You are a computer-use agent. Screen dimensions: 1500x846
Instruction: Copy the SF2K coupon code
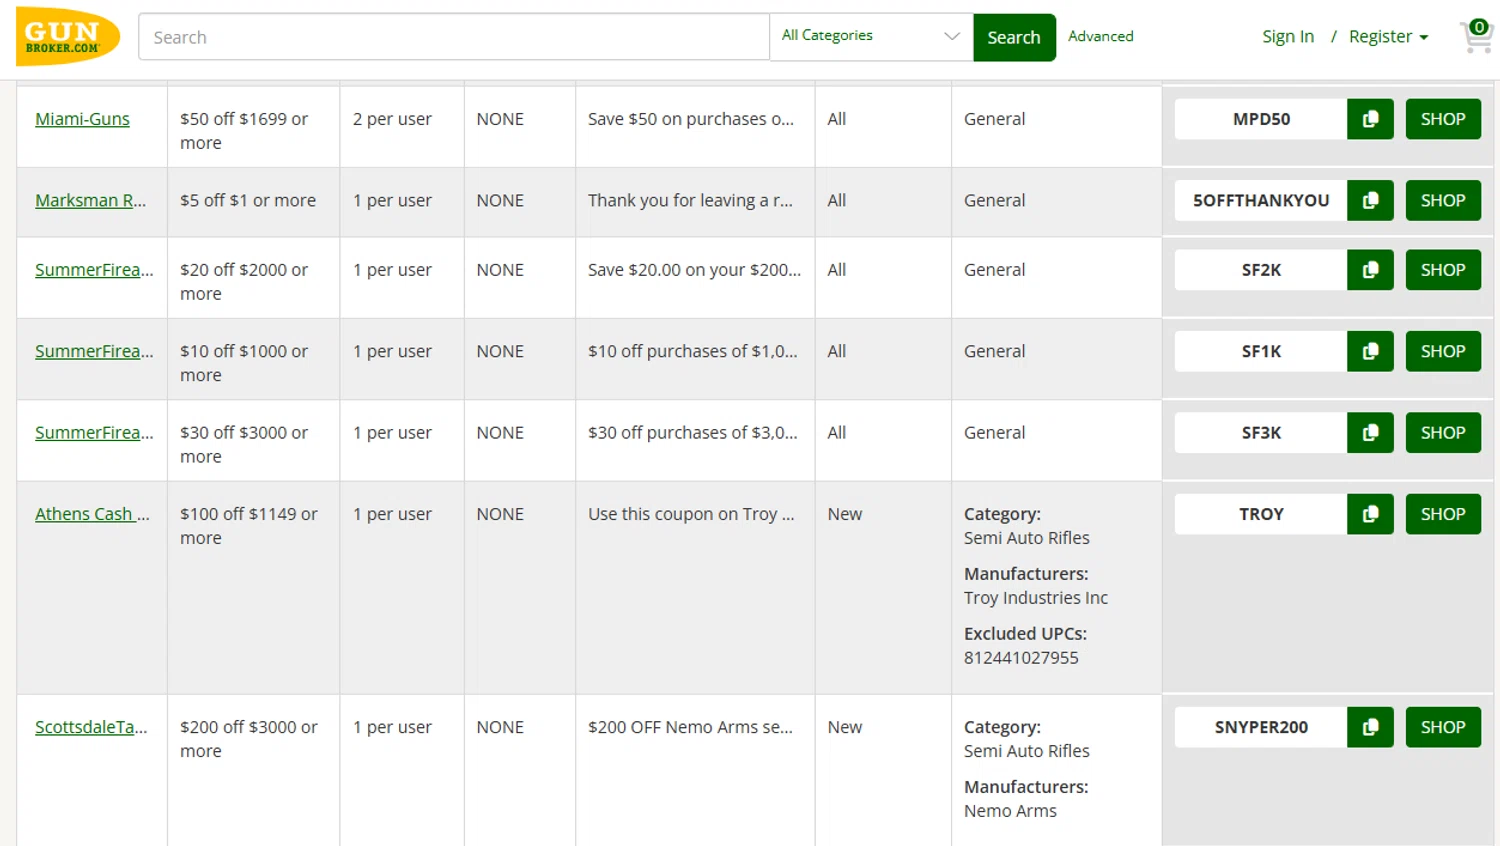click(x=1370, y=270)
